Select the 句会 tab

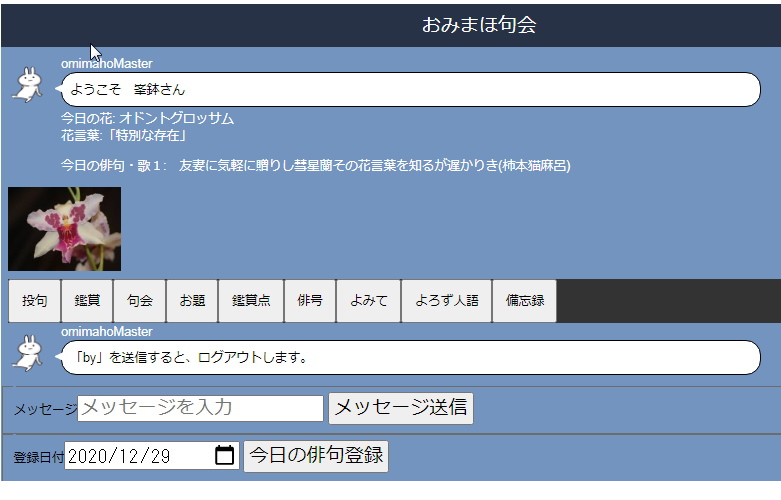[x=140, y=301]
